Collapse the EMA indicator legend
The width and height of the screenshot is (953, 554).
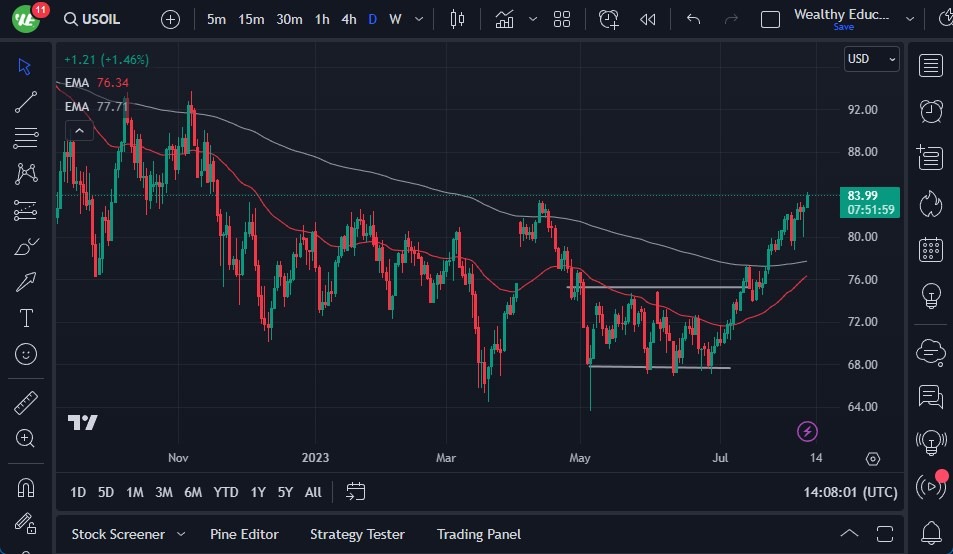click(x=78, y=130)
